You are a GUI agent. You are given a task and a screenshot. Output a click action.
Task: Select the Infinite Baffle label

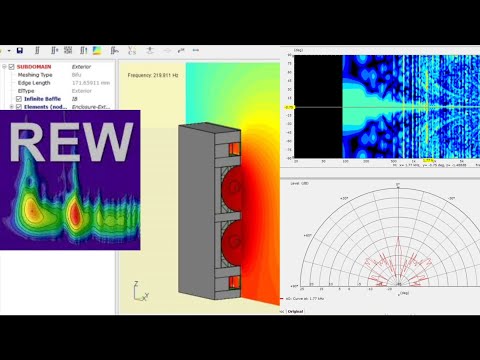click(42, 99)
